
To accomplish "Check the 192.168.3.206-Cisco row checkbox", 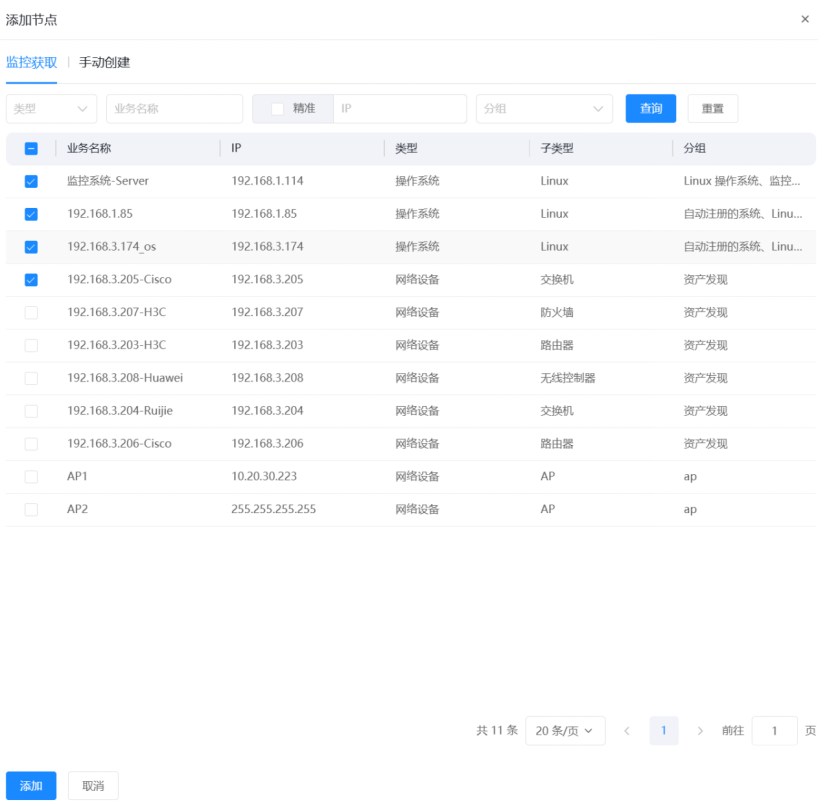I will coord(31,444).
